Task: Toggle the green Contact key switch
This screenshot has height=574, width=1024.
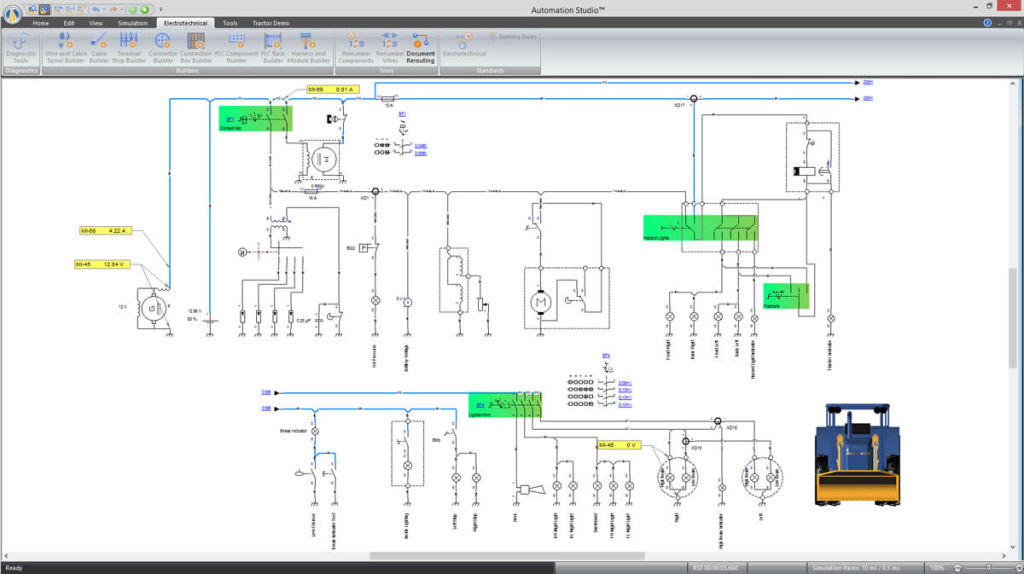Action: pyautogui.click(x=255, y=119)
